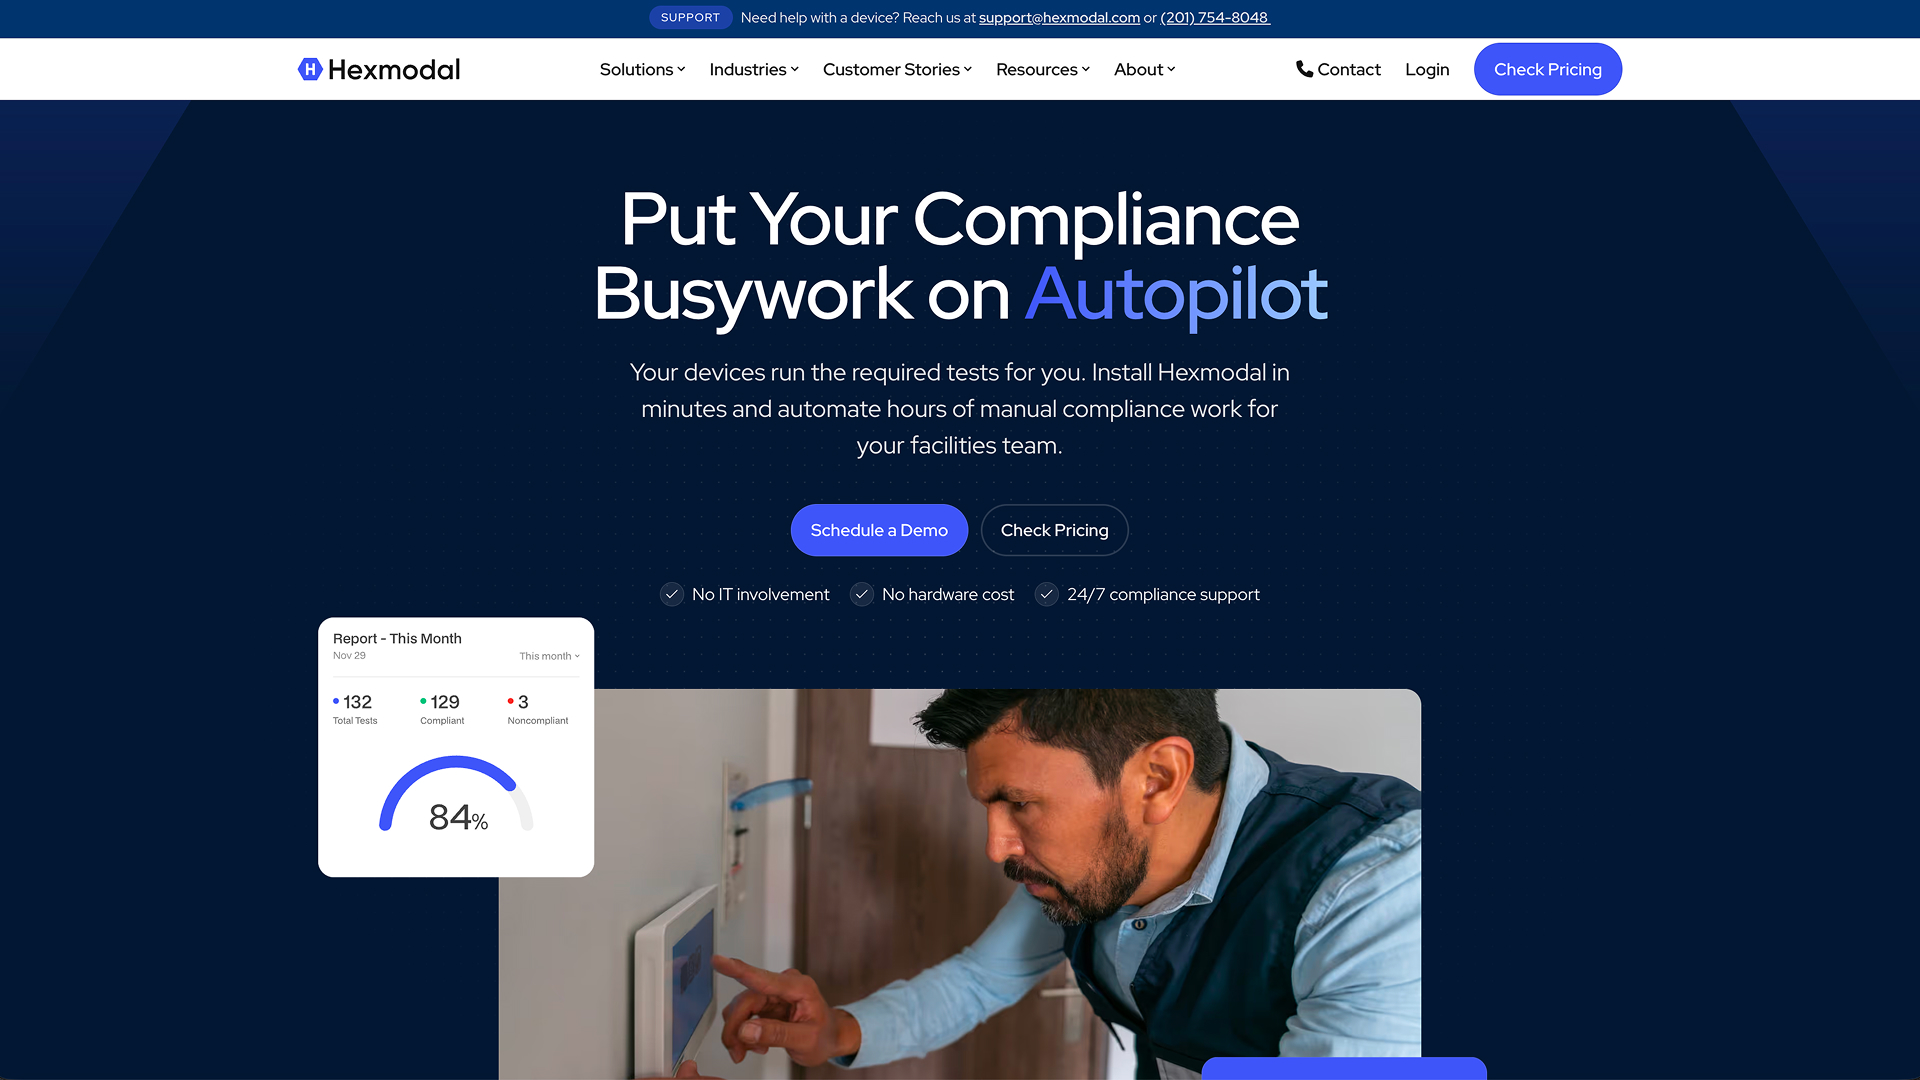This screenshot has width=1920, height=1080.
Task: Click the 129 Compliant value
Action: [445, 702]
